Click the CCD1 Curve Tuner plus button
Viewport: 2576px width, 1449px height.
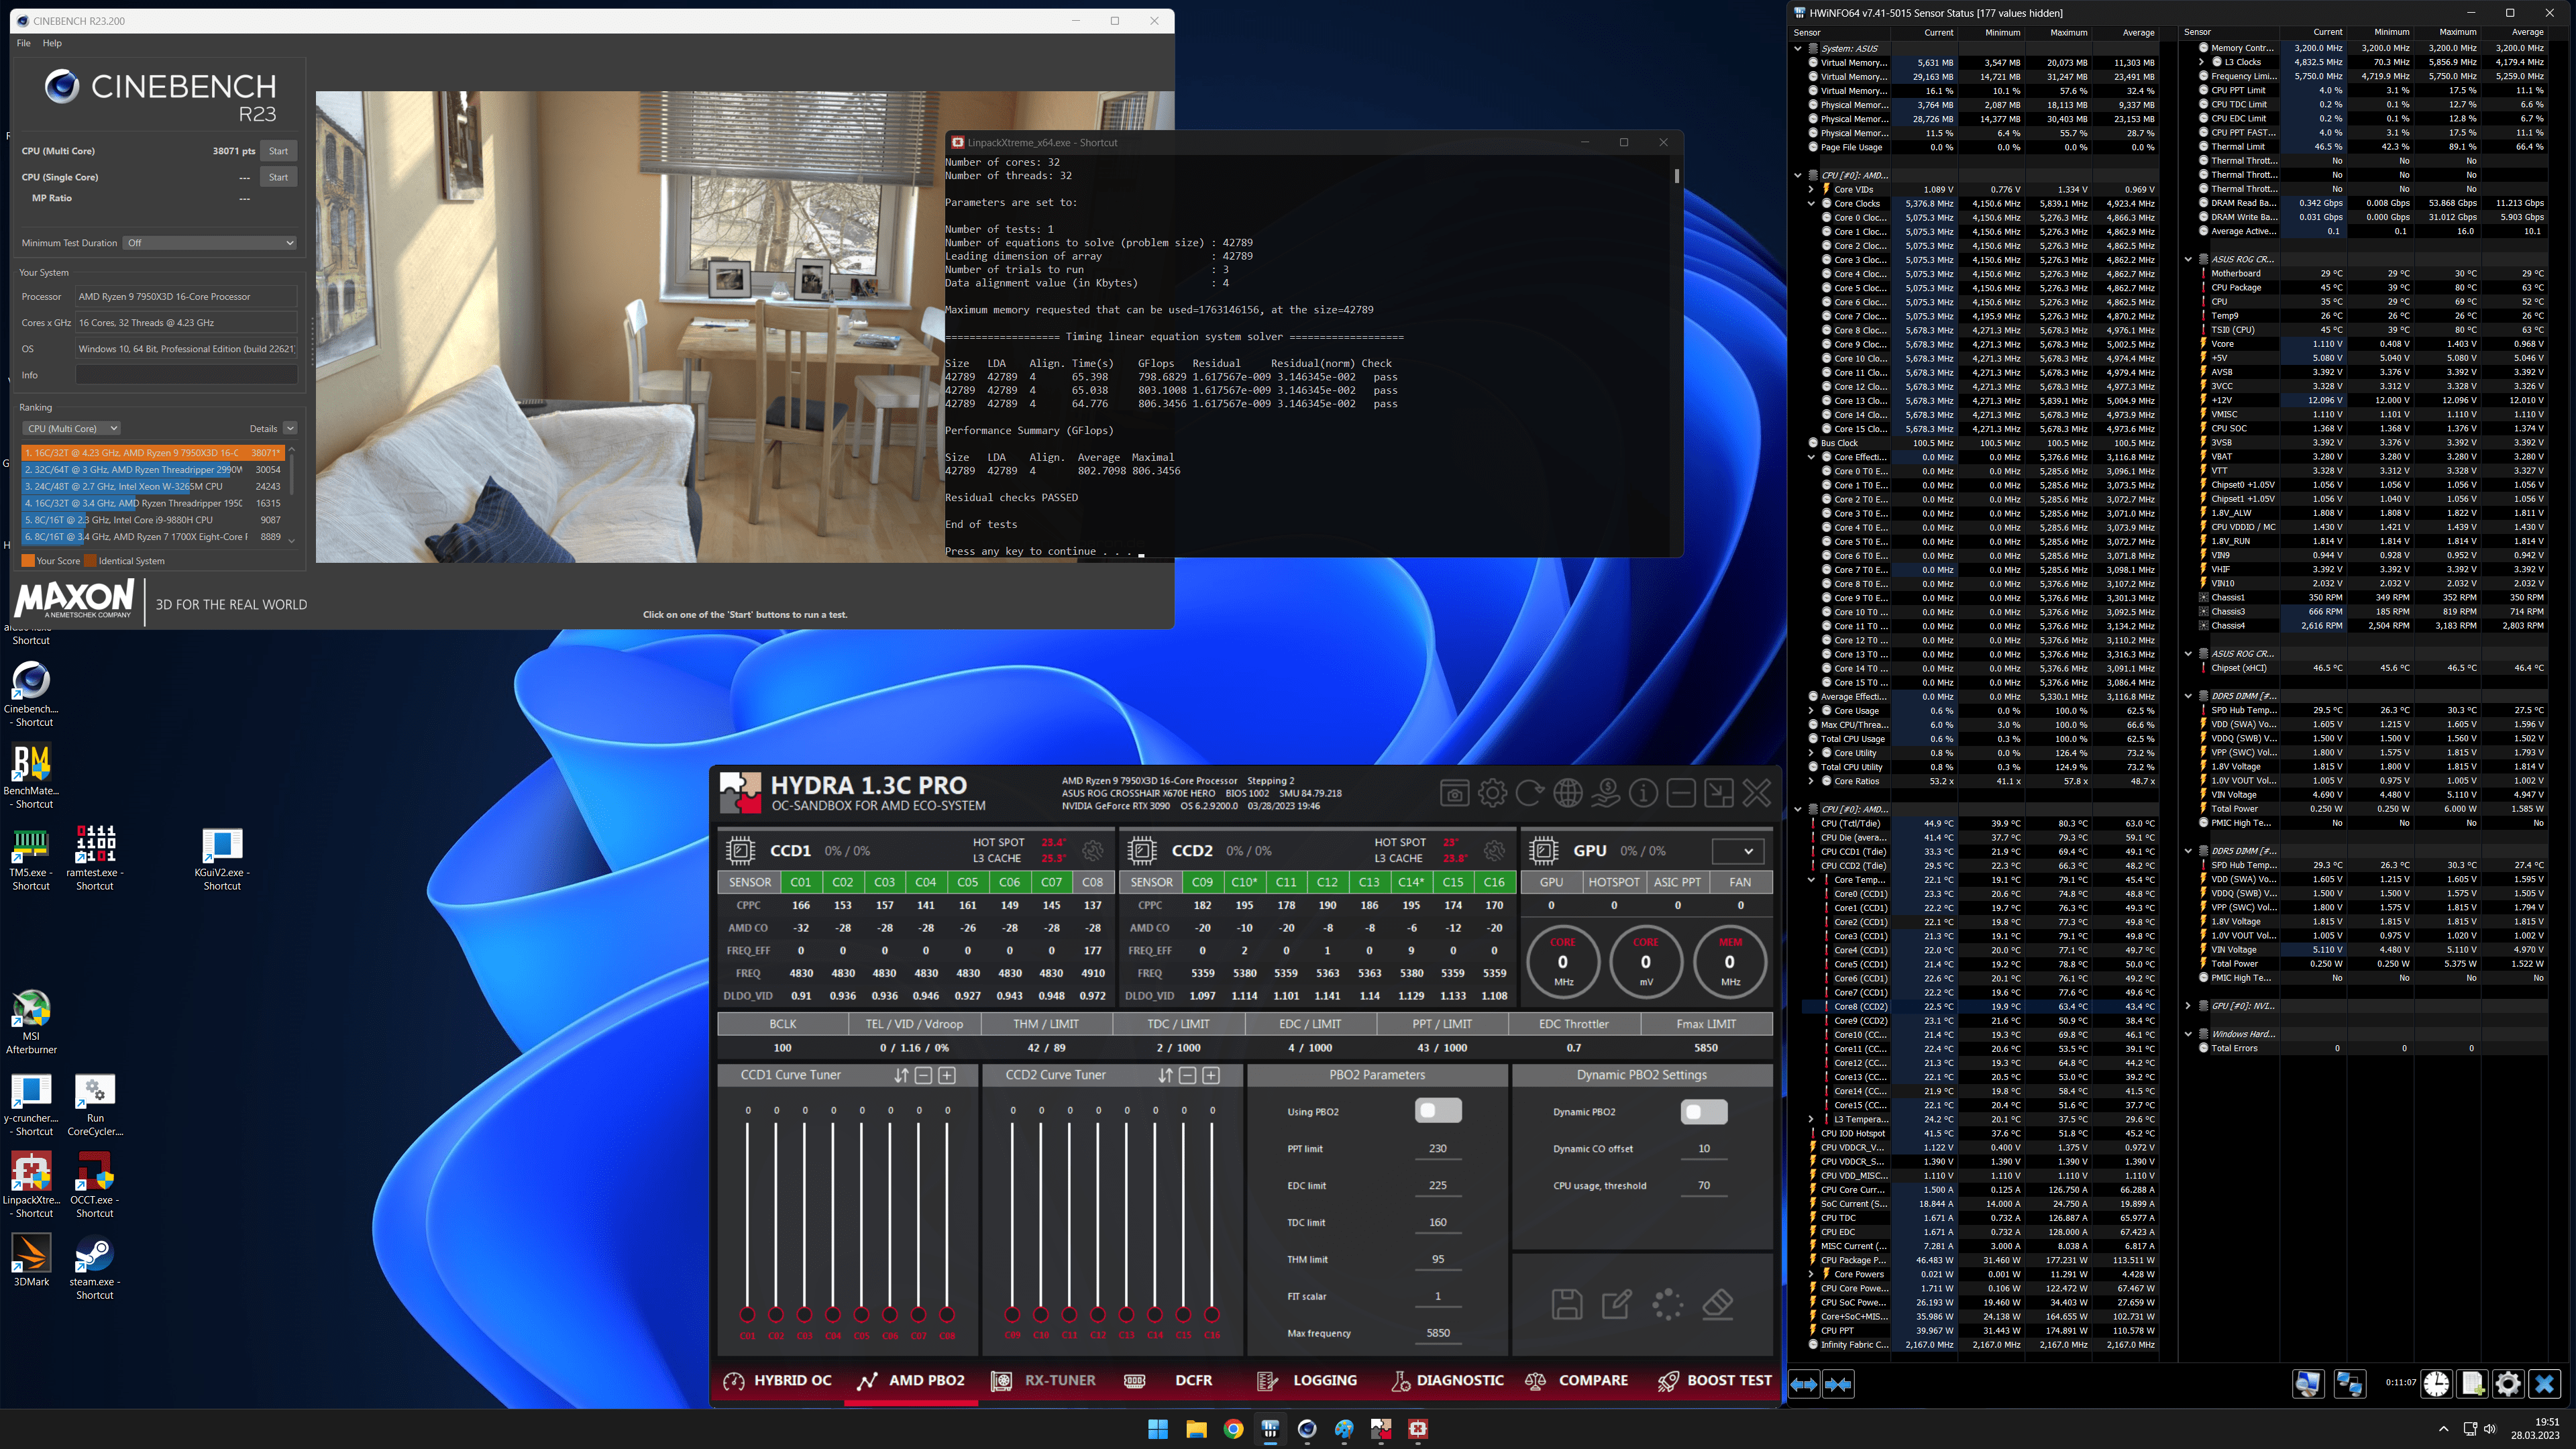pyautogui.click(x=946, y=1075)
